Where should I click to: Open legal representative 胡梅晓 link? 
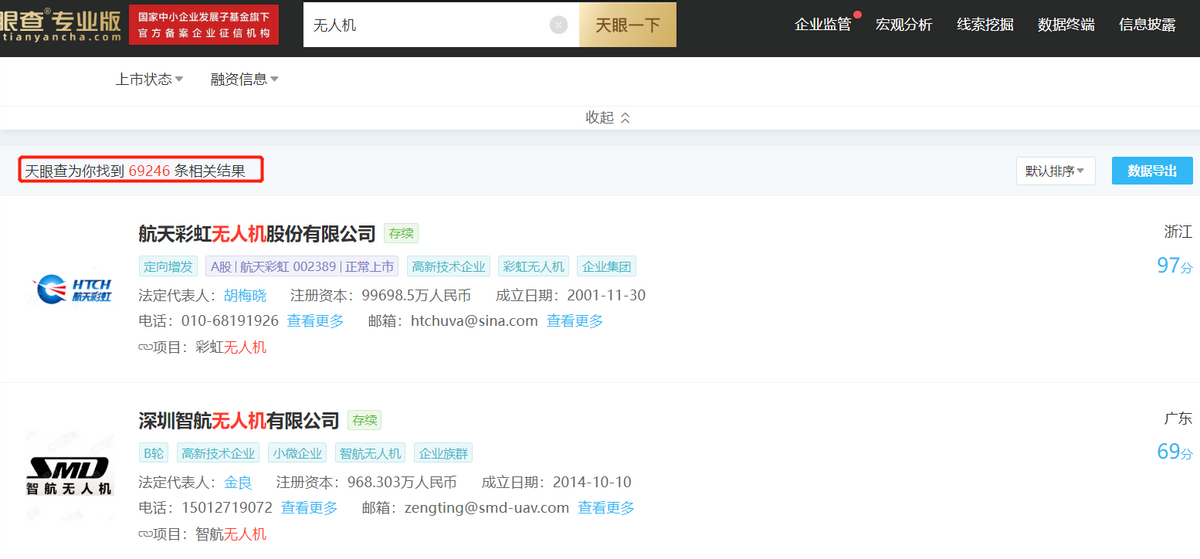click(x=245, y=295)
